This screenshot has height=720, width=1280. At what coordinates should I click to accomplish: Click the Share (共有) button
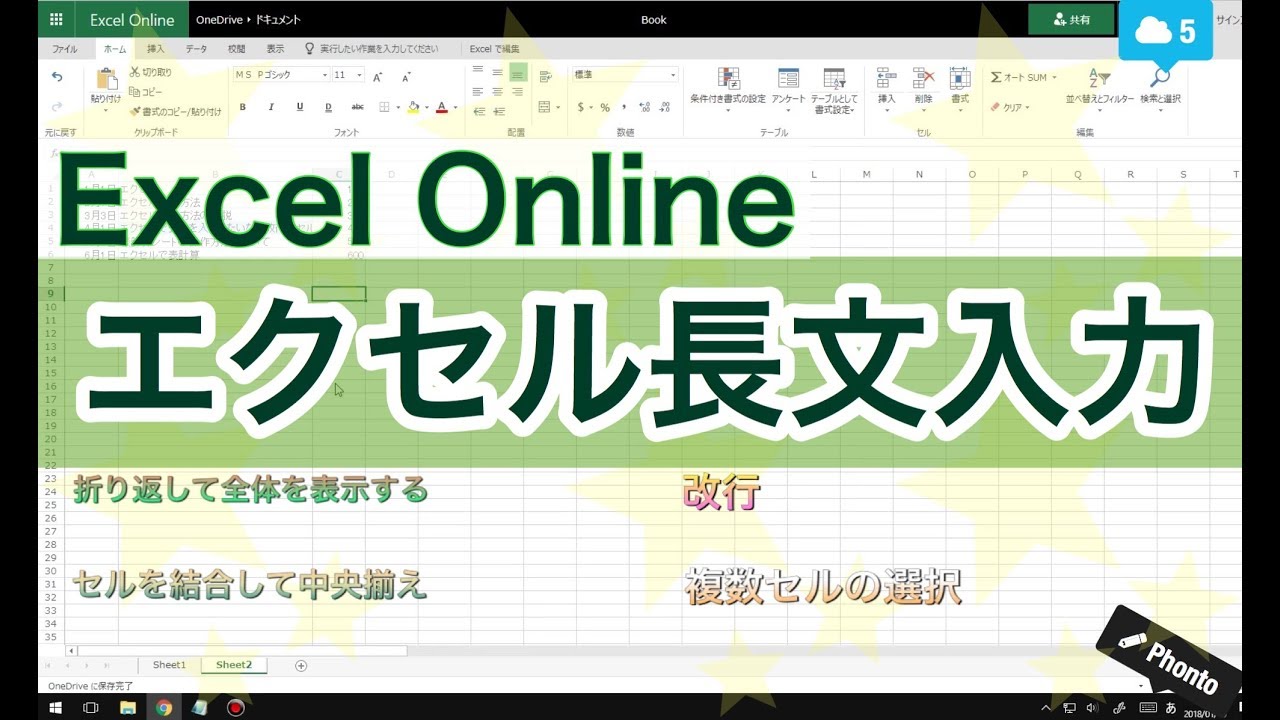click(1072, 19)
